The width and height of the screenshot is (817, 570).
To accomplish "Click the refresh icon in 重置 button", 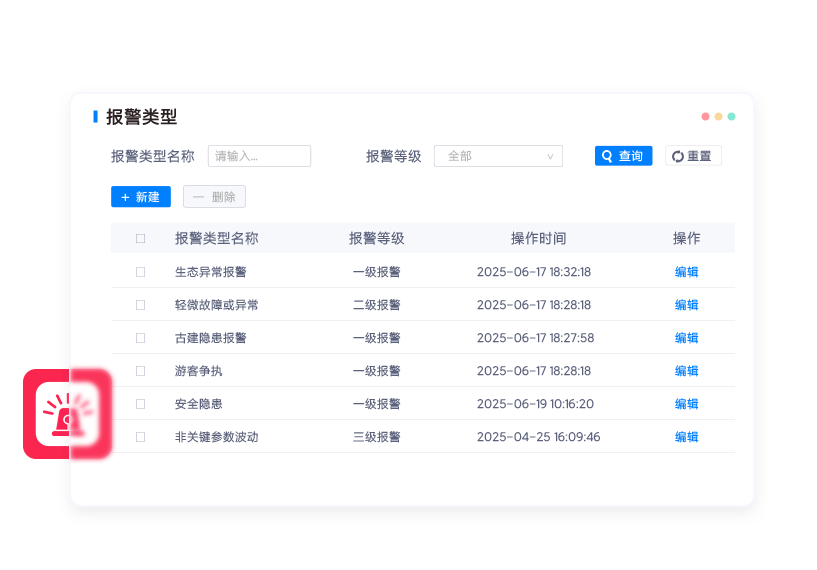I will click(x=677, y=156).
